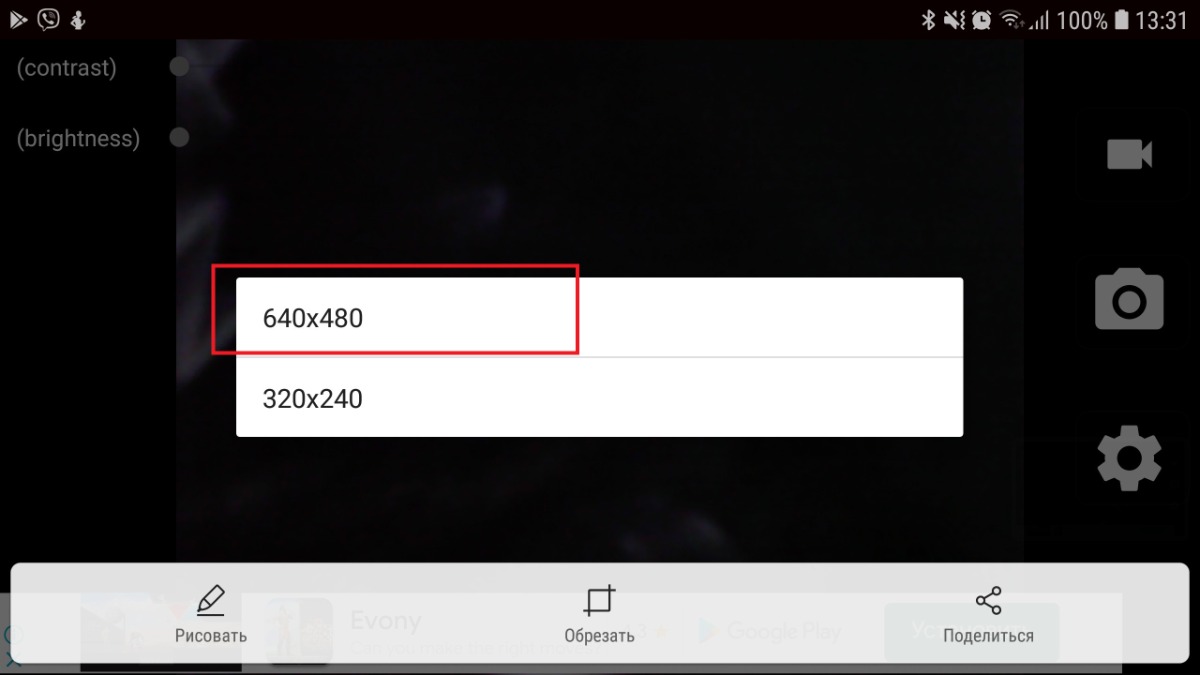Open settings via the gear icon
Viewport: 1200px width, 675px height.
[1129, 459]
